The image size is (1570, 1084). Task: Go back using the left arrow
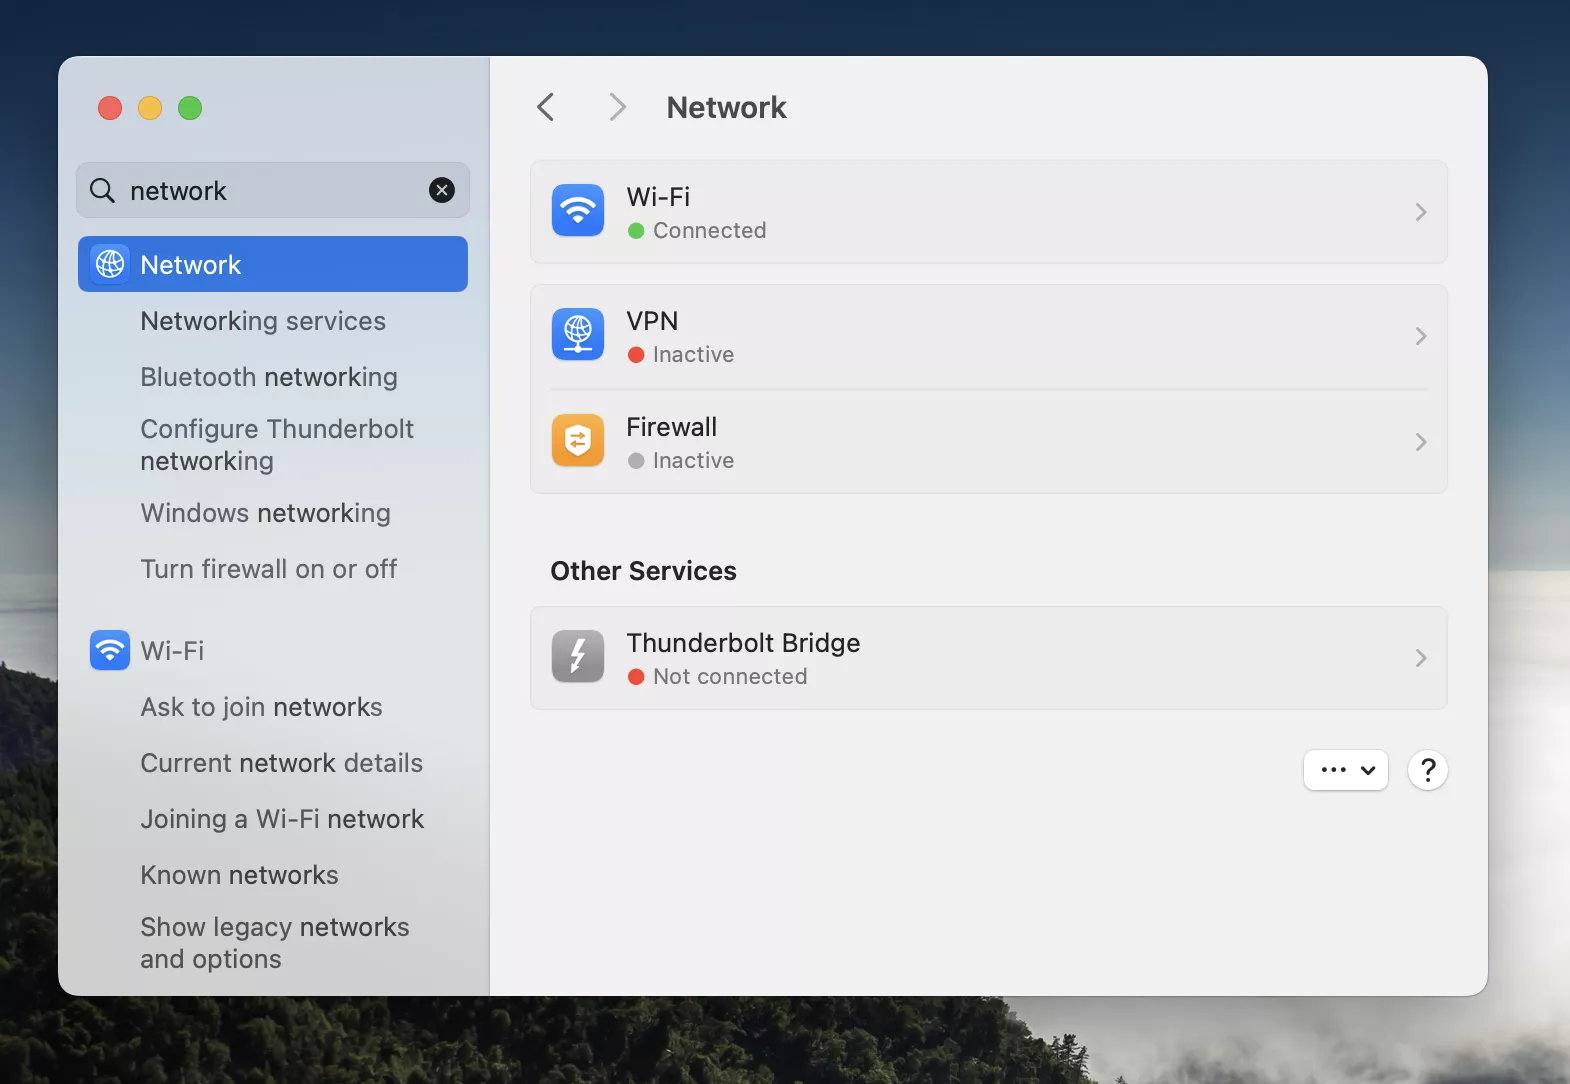click(x=546, y=107)
